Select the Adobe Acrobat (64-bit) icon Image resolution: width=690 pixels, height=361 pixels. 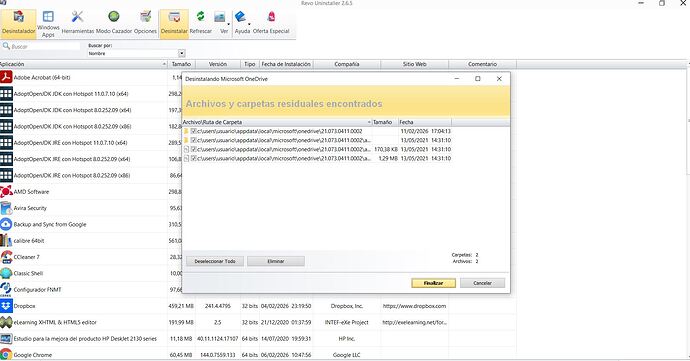[6, 77]
